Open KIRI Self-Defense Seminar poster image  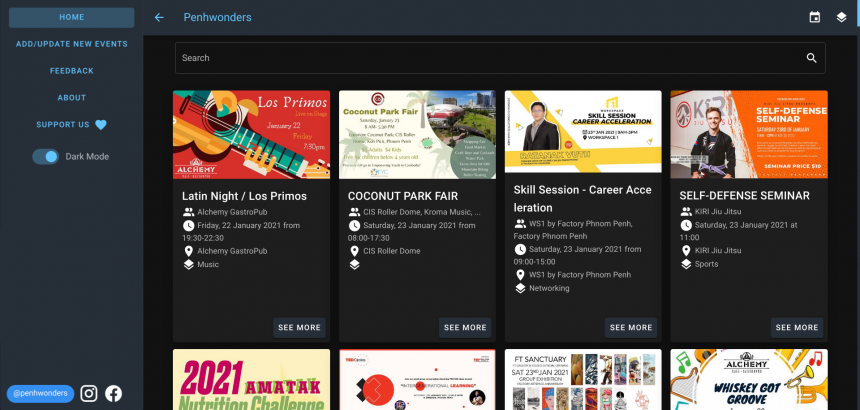[749, 135]
